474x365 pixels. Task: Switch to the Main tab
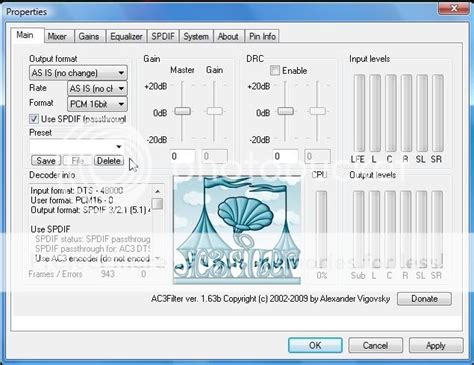[x=27, y=35]
